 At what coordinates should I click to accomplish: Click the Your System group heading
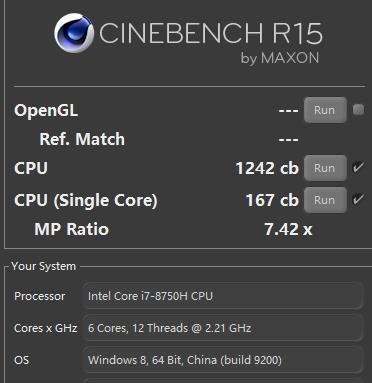click(x=44, y=266)
